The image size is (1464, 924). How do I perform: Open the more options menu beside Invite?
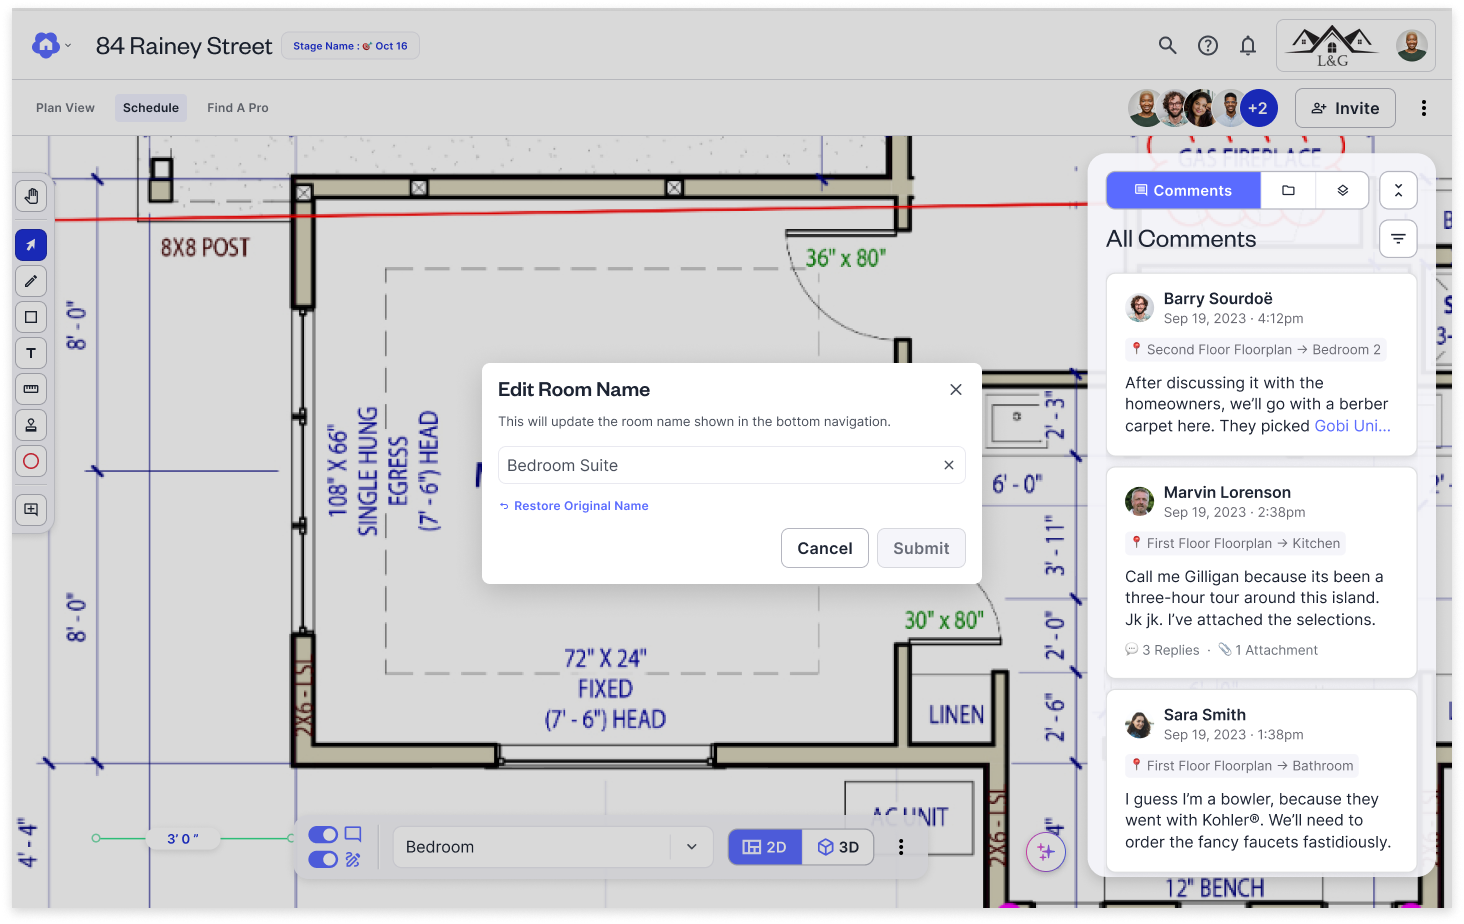pyautogui.click(x=1424, y=108)
